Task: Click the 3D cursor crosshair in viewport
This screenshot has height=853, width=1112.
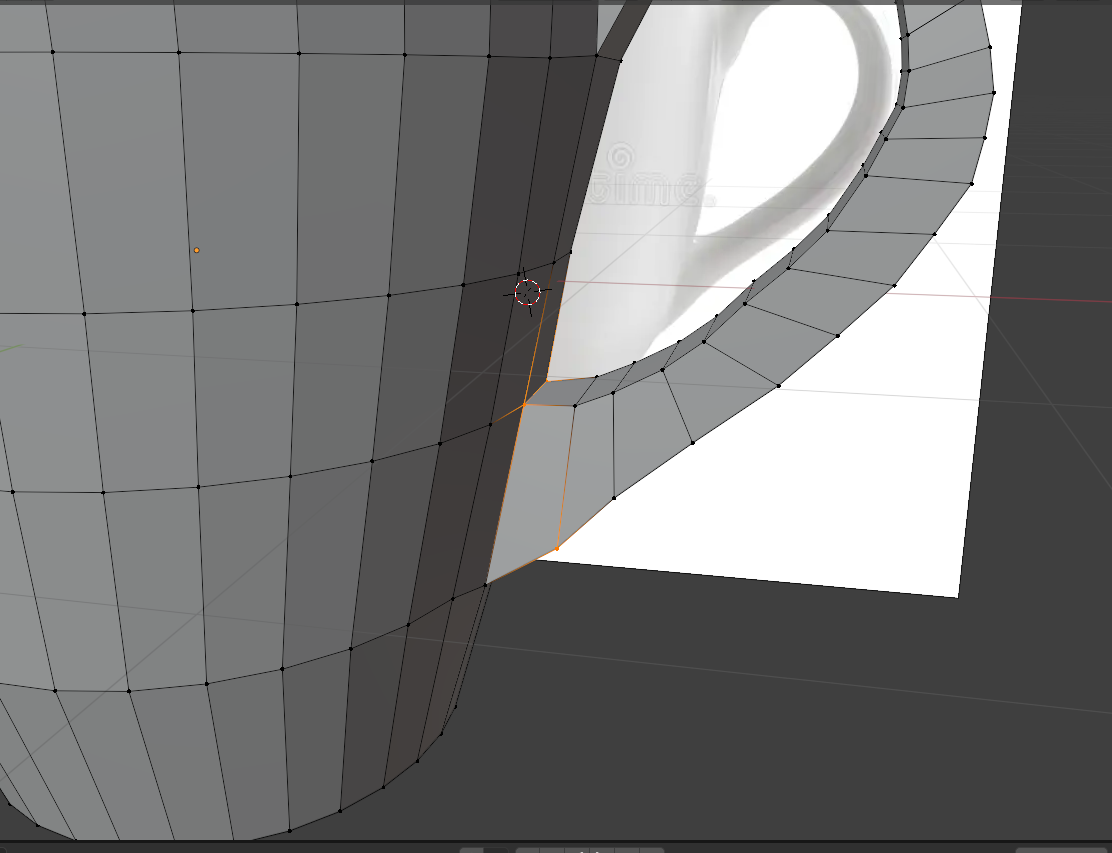Action: coord(527,291)
